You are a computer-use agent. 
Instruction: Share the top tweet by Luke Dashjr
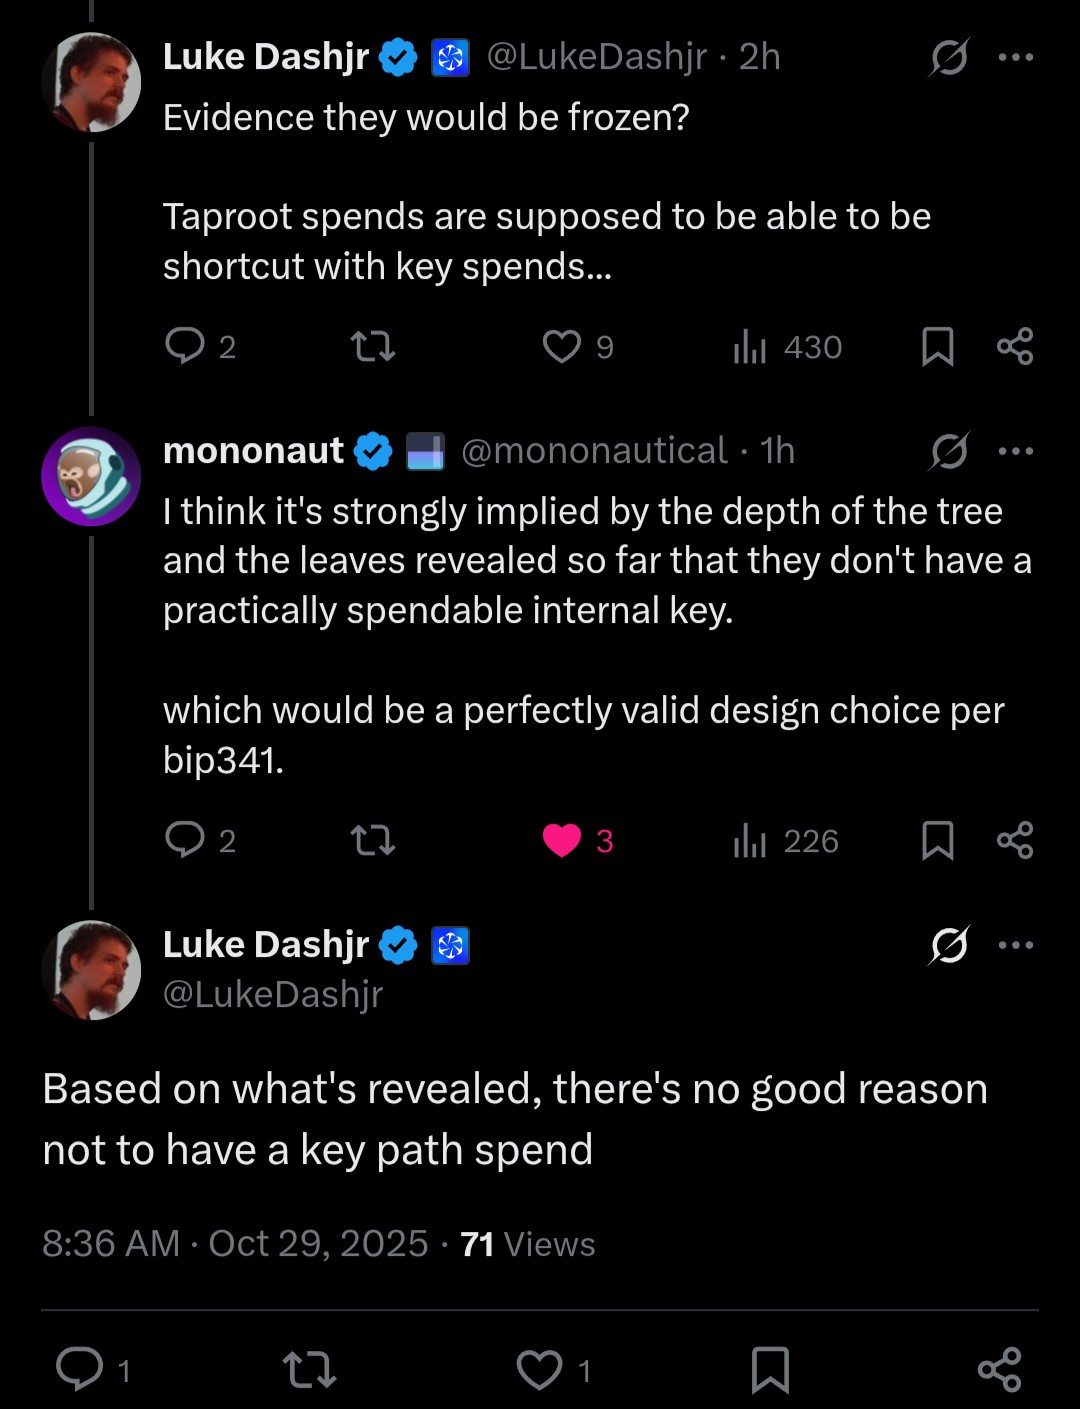tap(1015, 346)
